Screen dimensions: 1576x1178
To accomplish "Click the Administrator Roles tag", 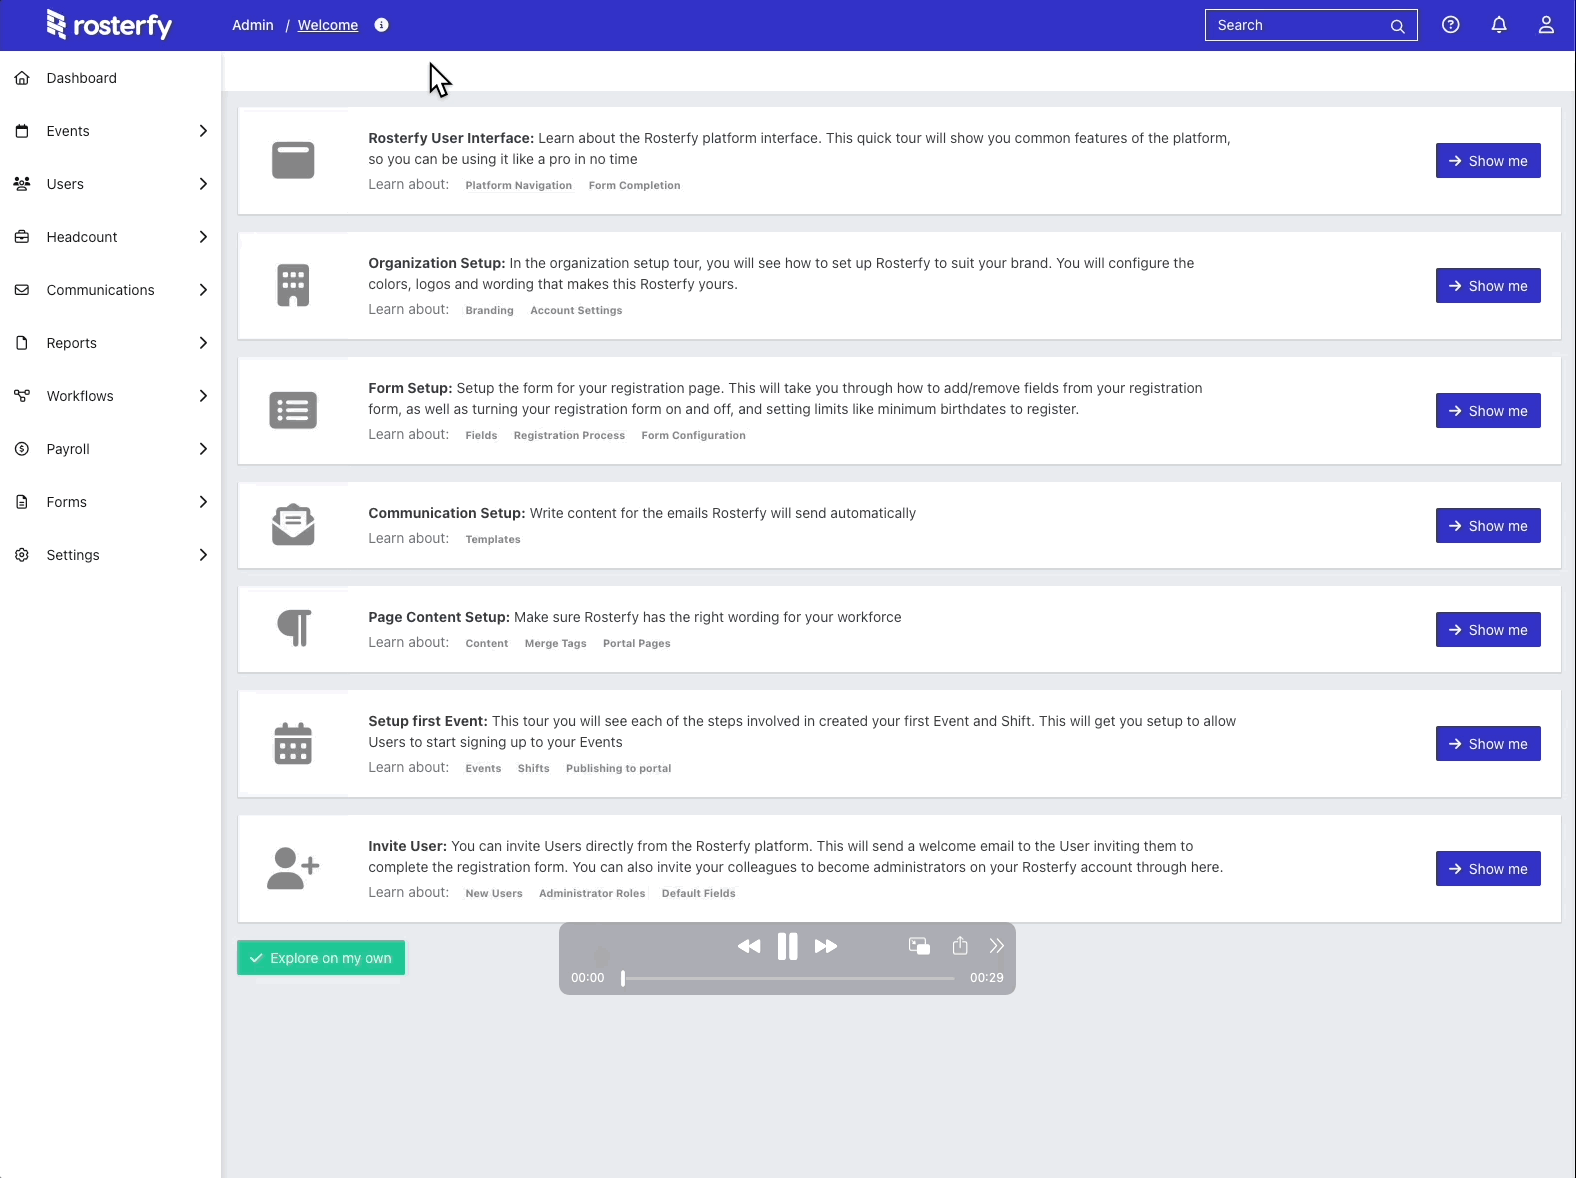I will coord(592,893).
